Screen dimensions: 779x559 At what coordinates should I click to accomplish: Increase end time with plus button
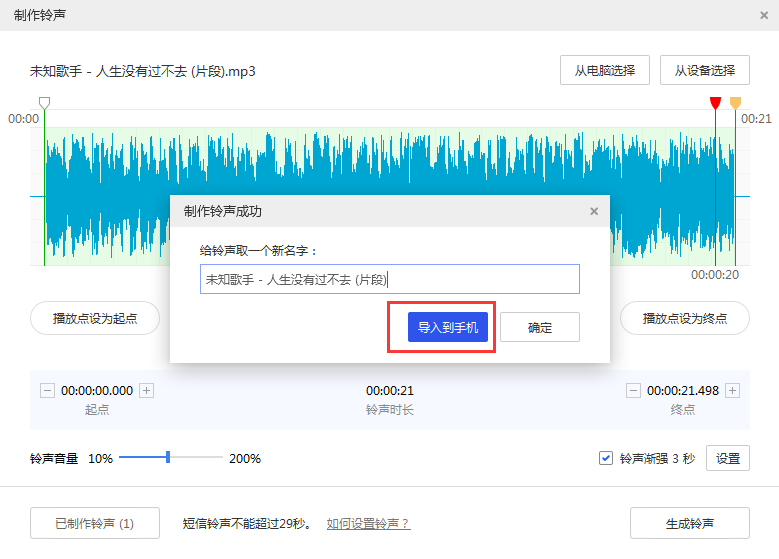(x=732, y=391)
